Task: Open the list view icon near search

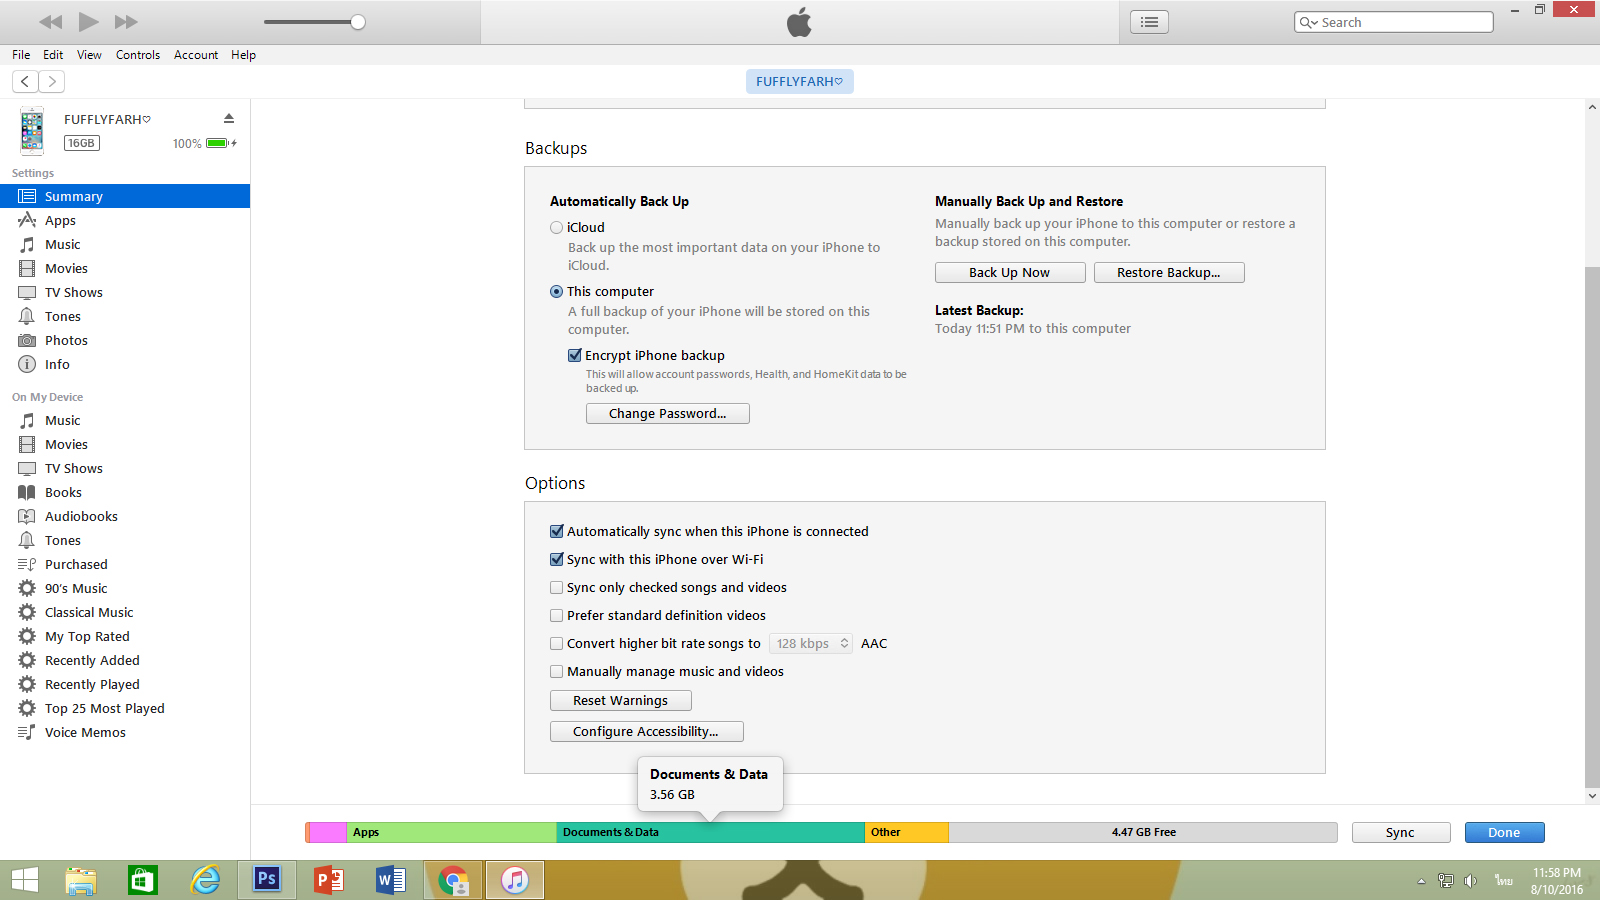Action: click(x=1149, y=22)
